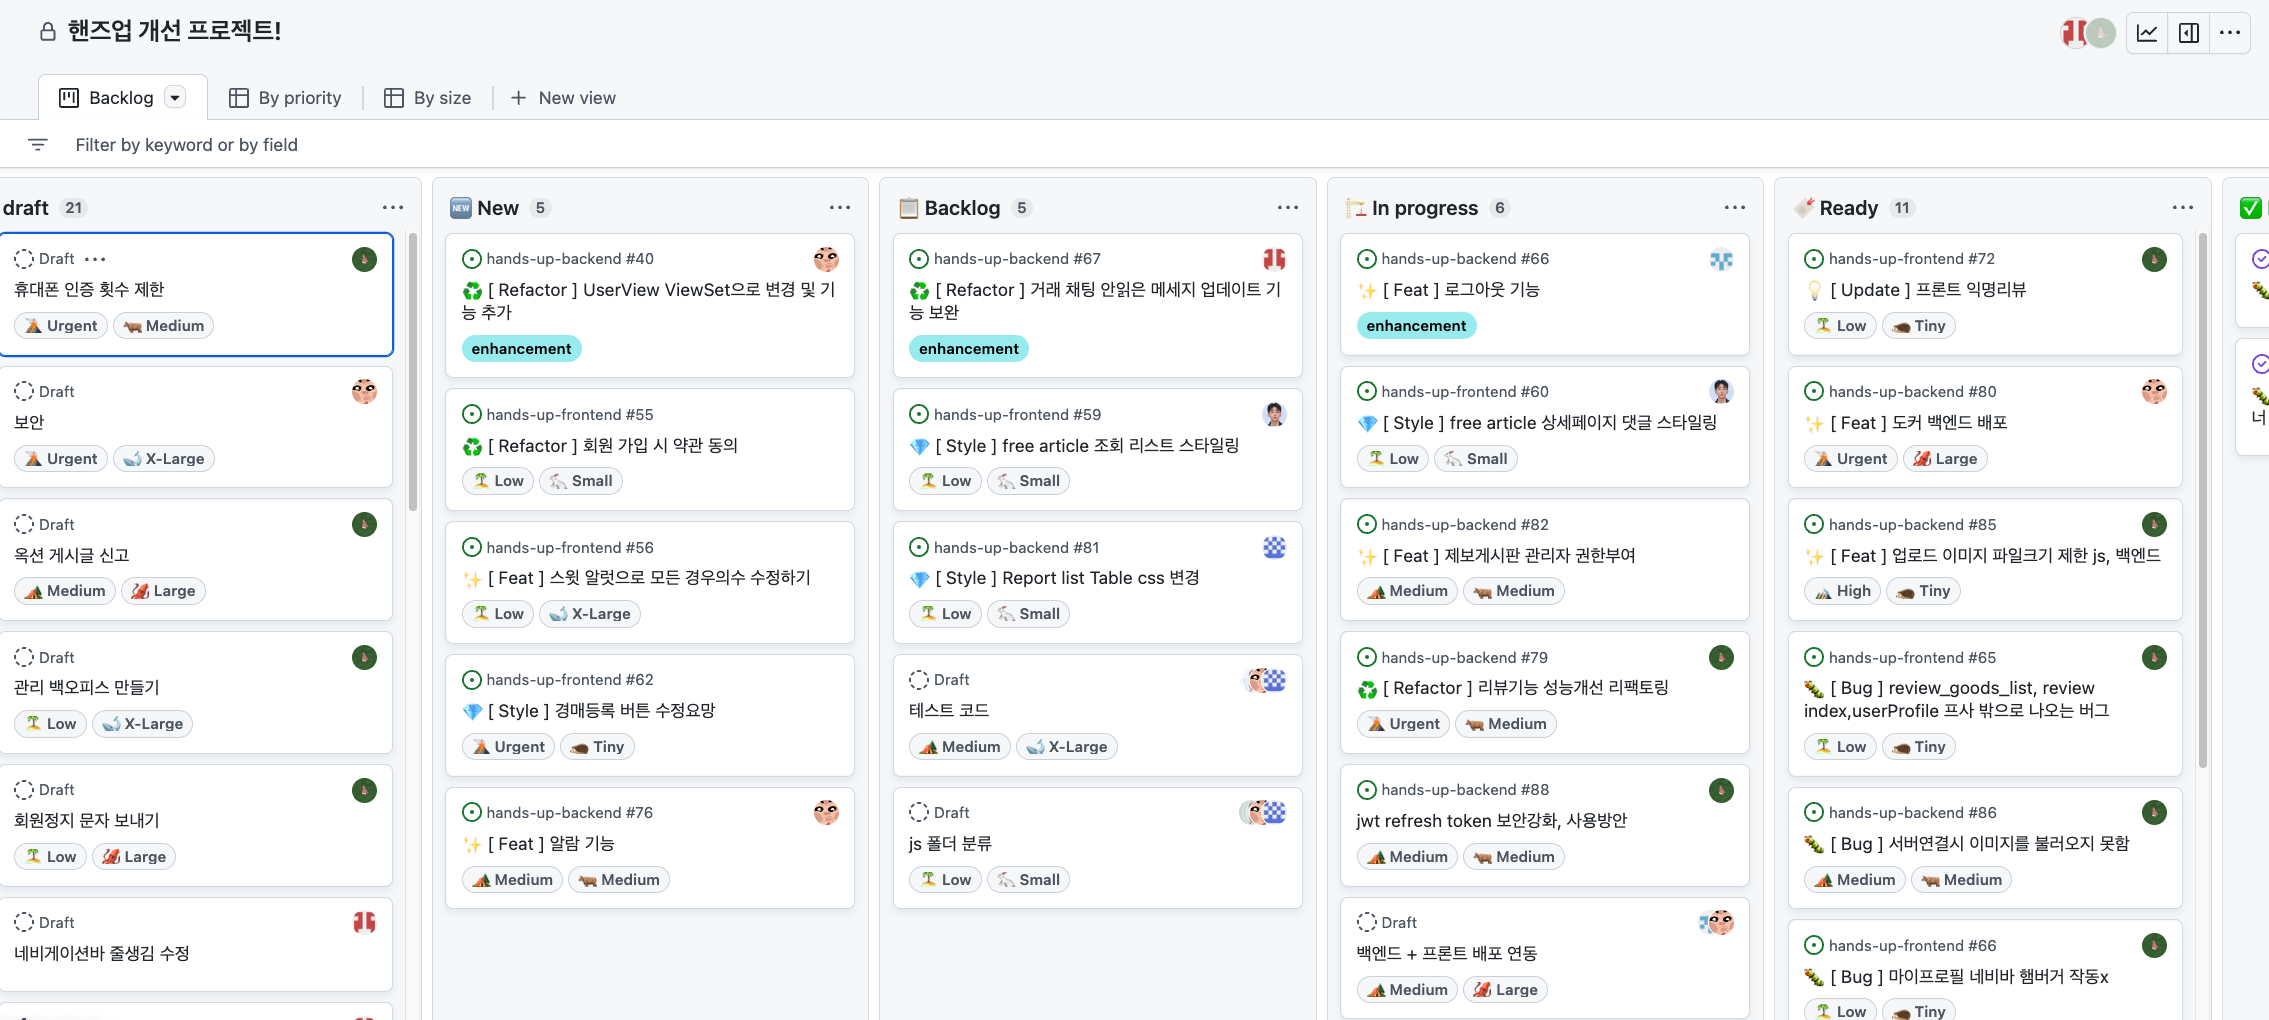Click the Urgent priority tag on 보안 card
Viewport: 2269px width, 1020px height.
(62, 459)
